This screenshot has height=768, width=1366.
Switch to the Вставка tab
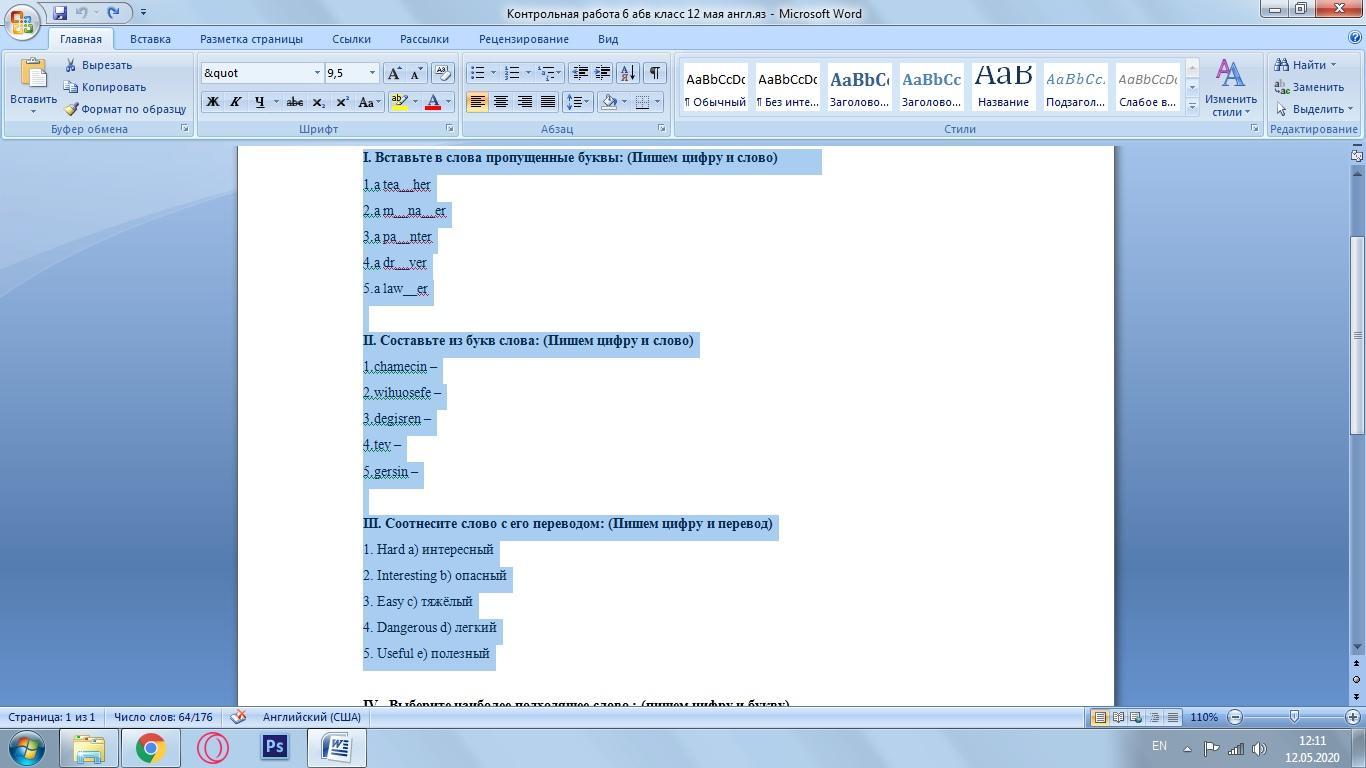click(150, 39)
